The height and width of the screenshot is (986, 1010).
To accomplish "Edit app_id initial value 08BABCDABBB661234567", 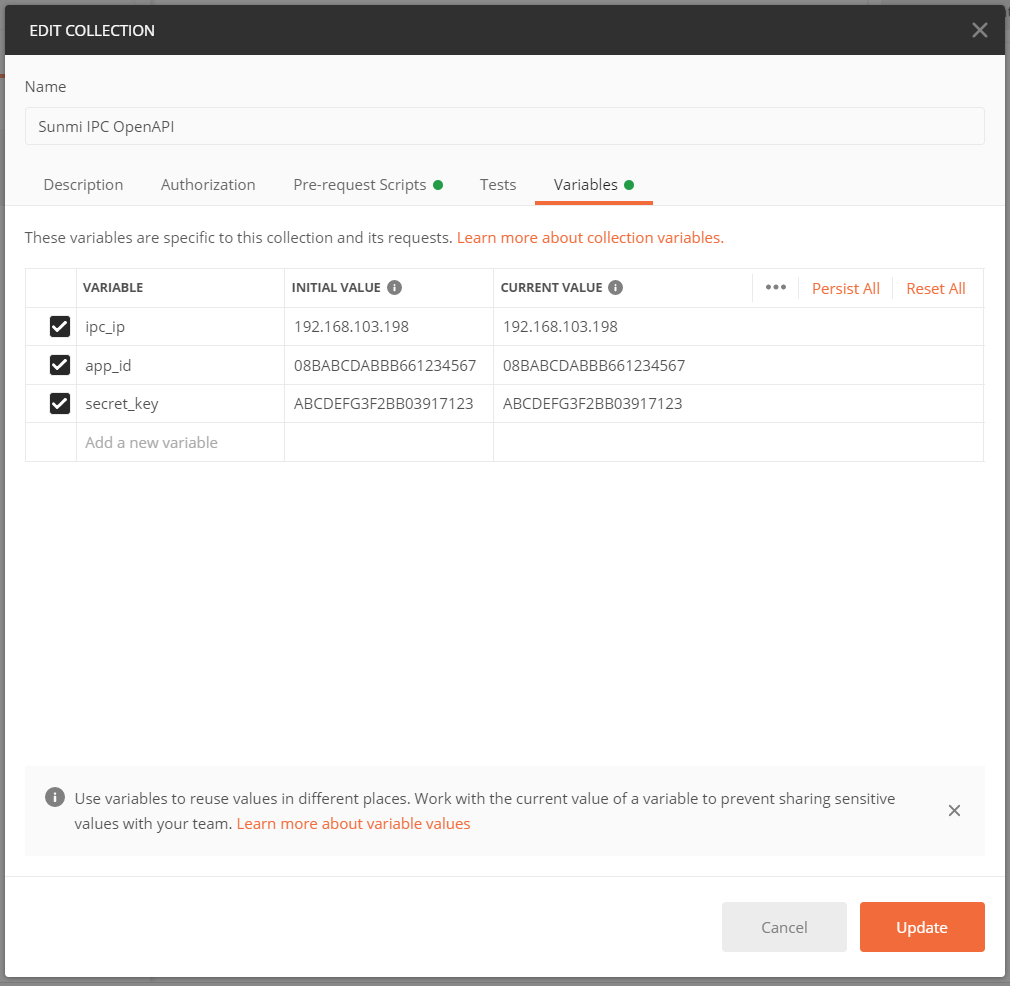I will click(x=388, y=365).
